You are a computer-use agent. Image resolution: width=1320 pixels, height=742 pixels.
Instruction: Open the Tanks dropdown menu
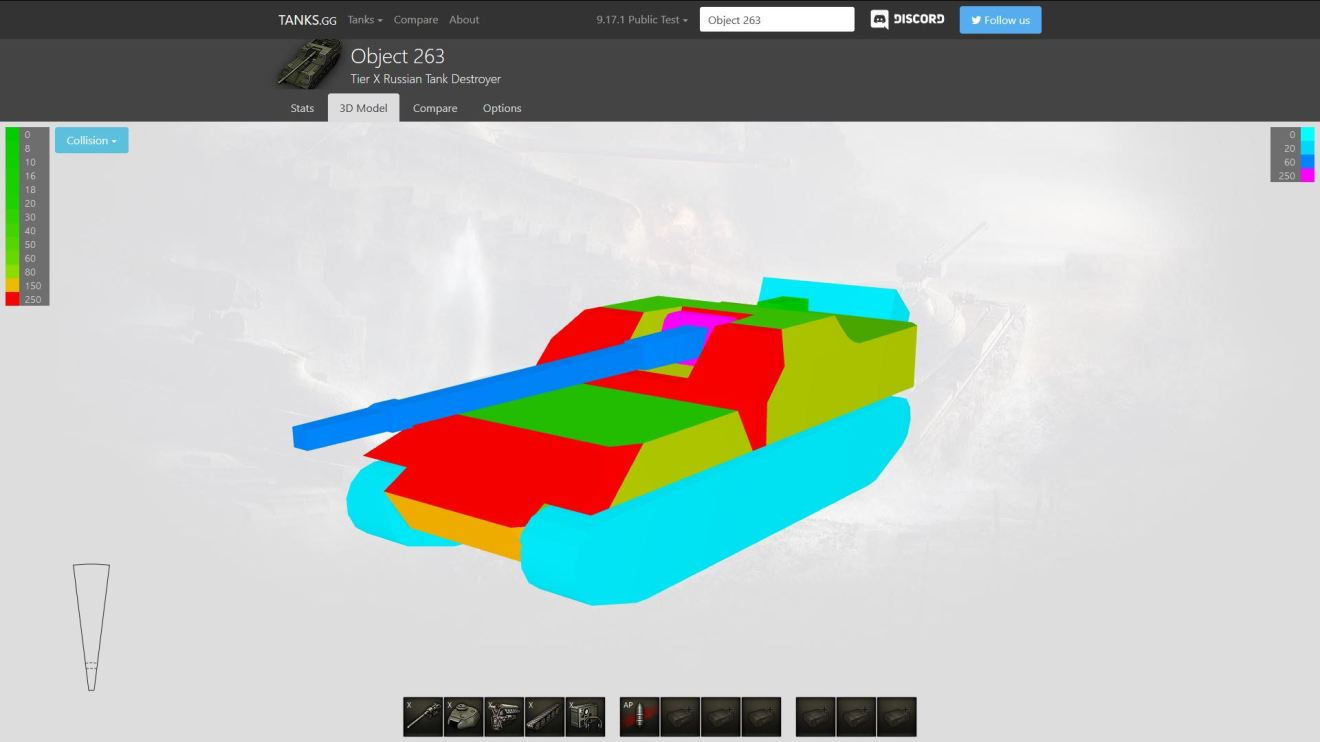pyautogui.click(x=365, y=20)
